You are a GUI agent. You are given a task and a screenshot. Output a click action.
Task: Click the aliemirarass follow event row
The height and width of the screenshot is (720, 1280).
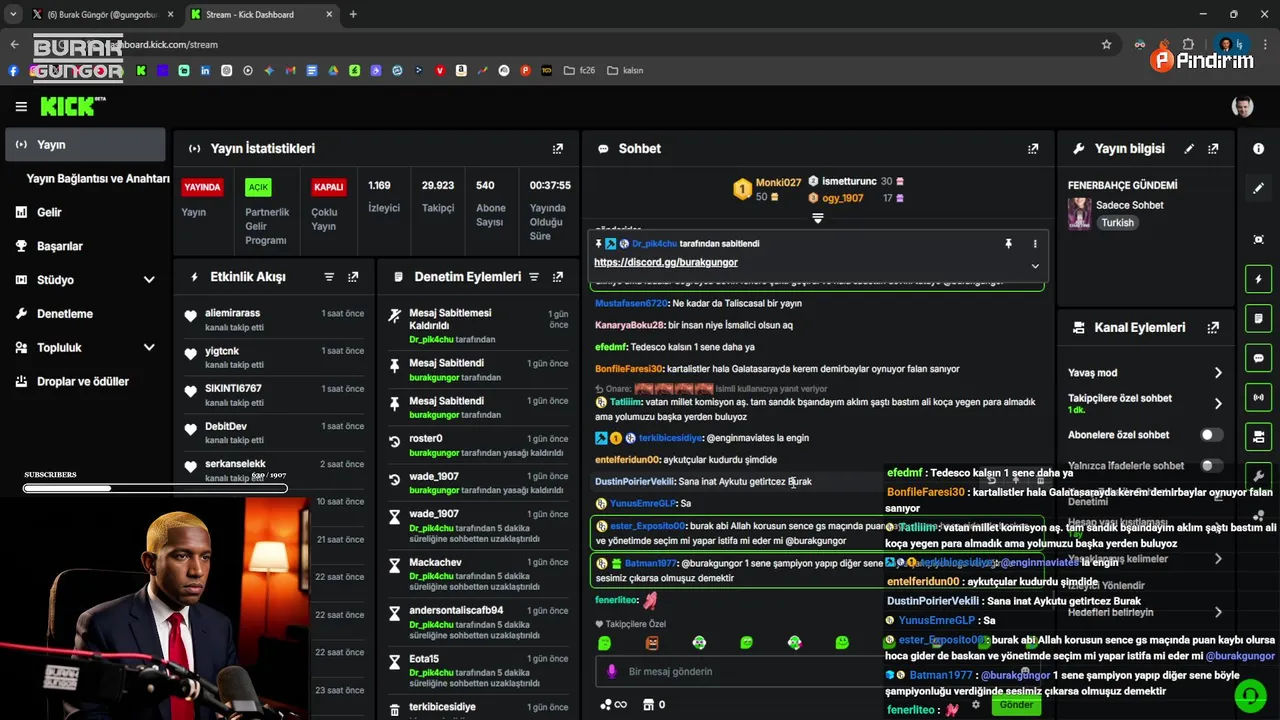point(274,320)
